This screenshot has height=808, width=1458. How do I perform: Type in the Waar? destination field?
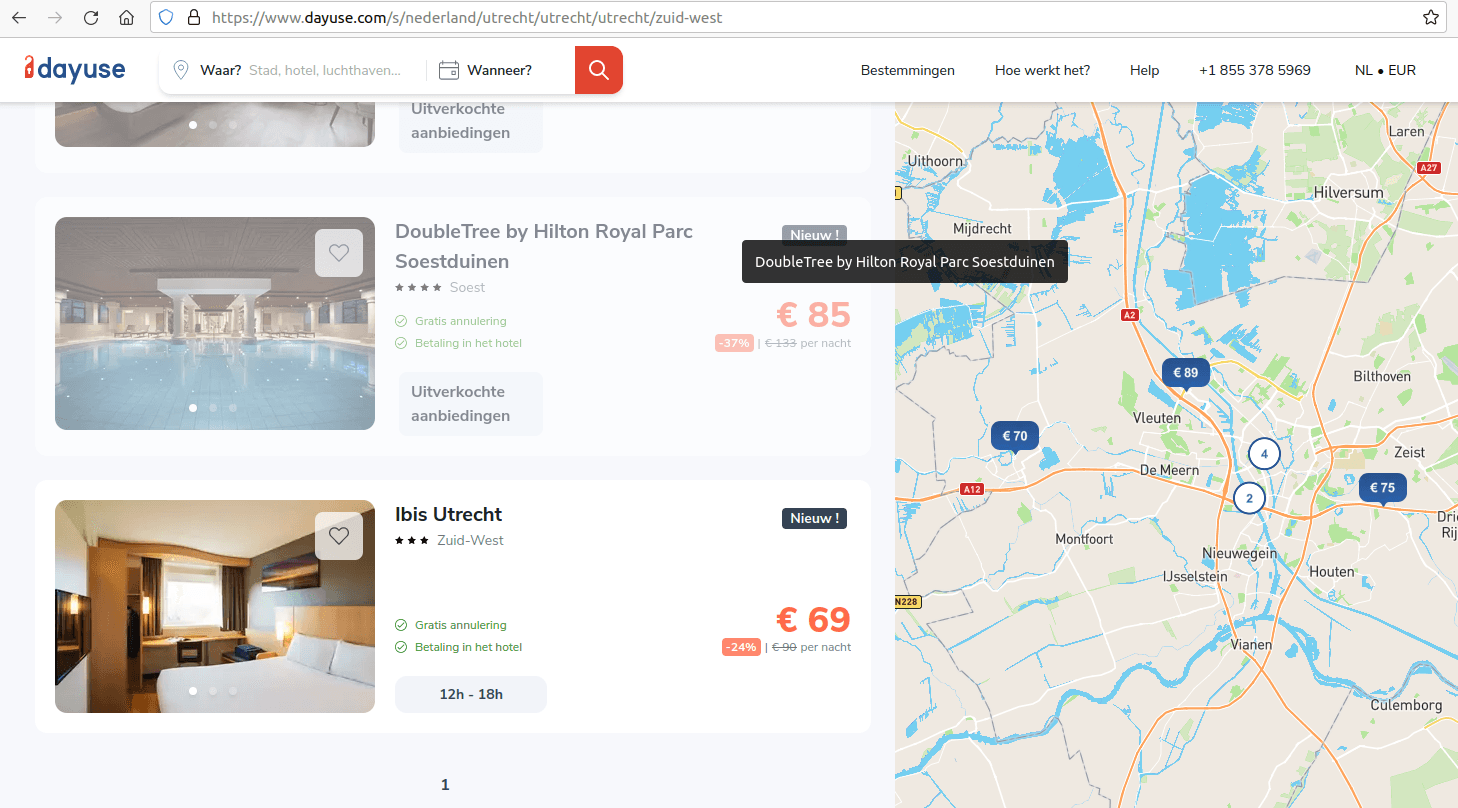tap(324, 70)
